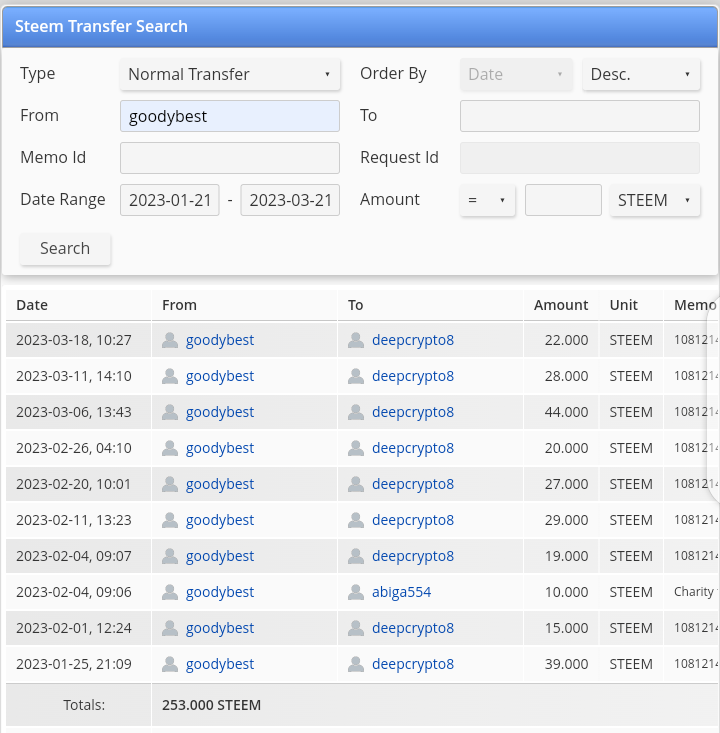Screen dimensions: 720x733
Task: Open deepcrypto8 link in 2023-02-20 row
Action: click(x=412, y=484)
